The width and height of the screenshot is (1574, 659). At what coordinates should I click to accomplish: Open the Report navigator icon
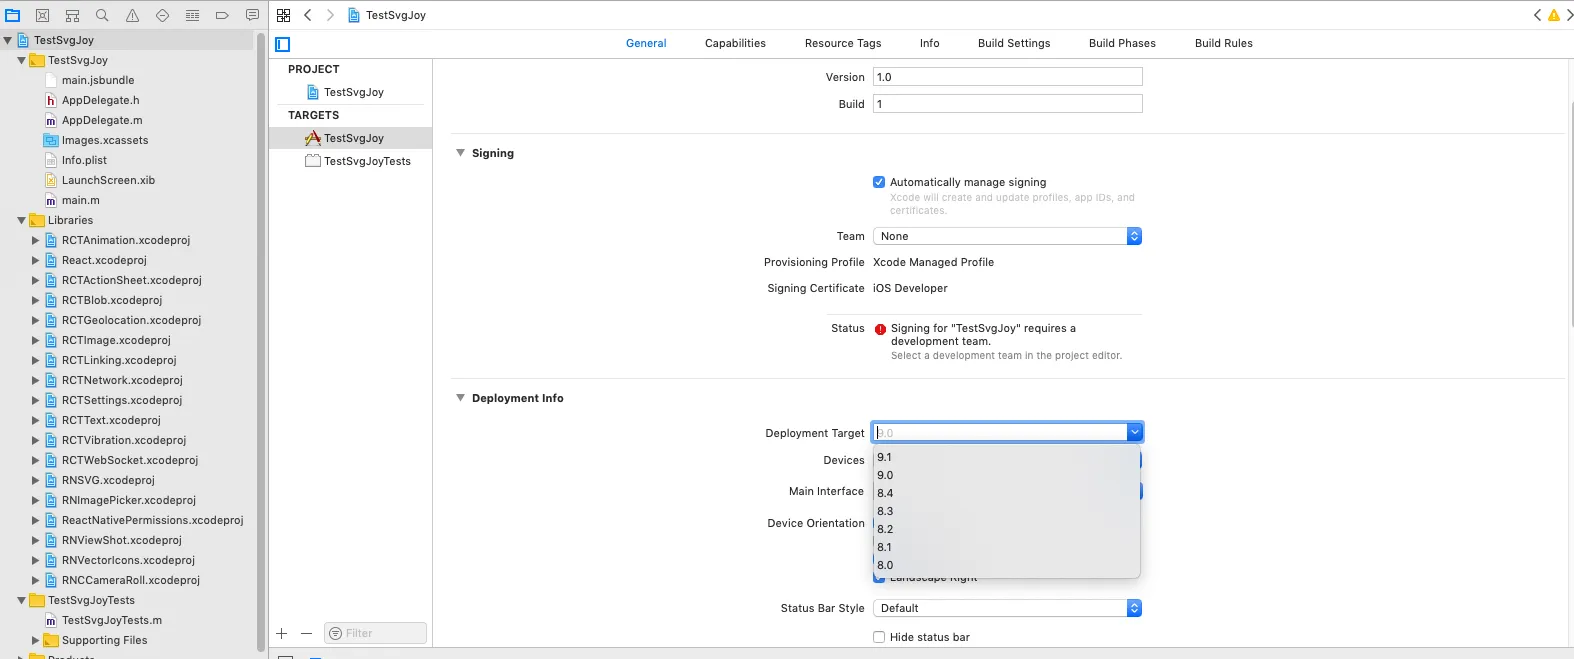(252, 15)
